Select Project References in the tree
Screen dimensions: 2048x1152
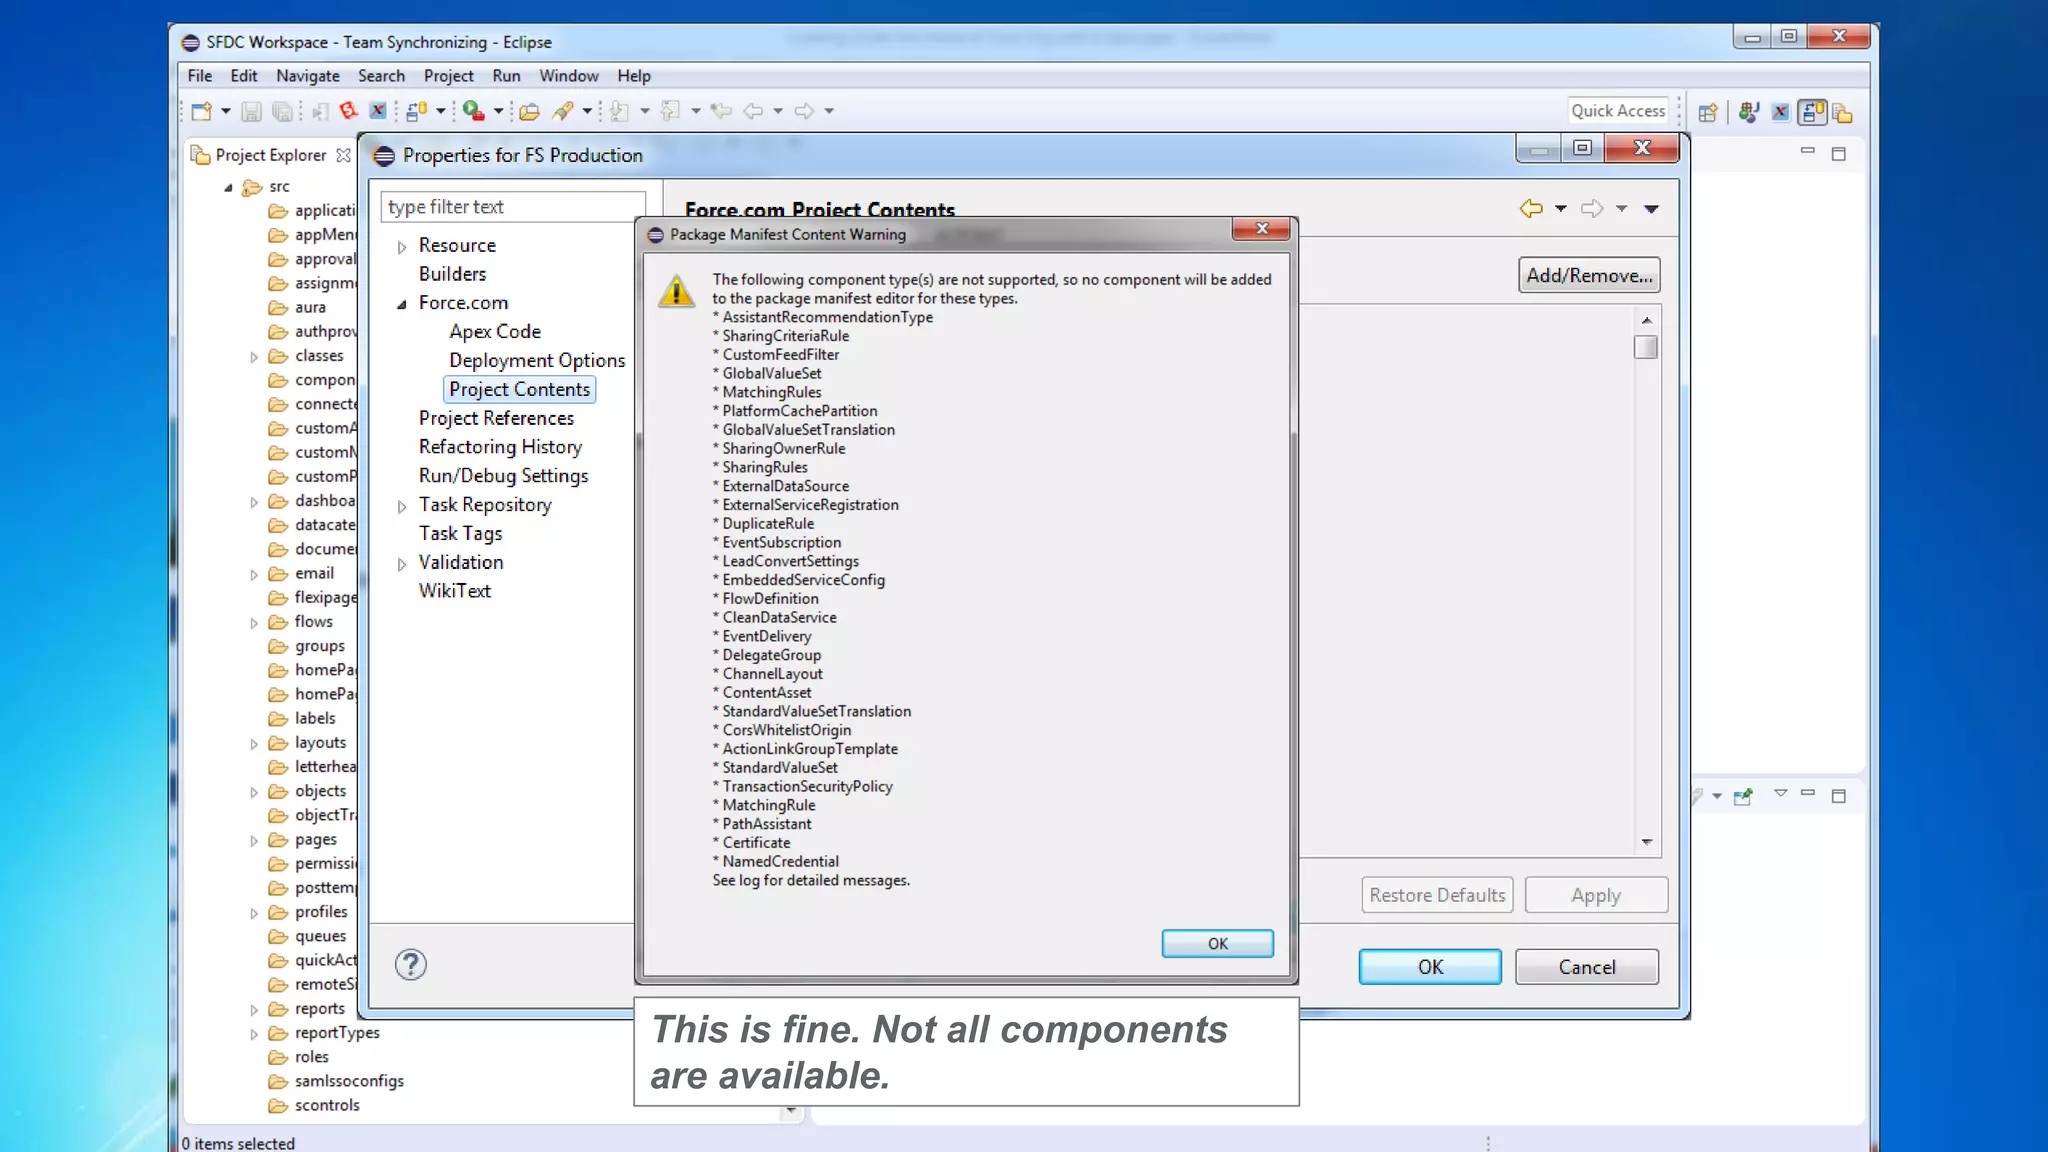[x=496, y=419]
